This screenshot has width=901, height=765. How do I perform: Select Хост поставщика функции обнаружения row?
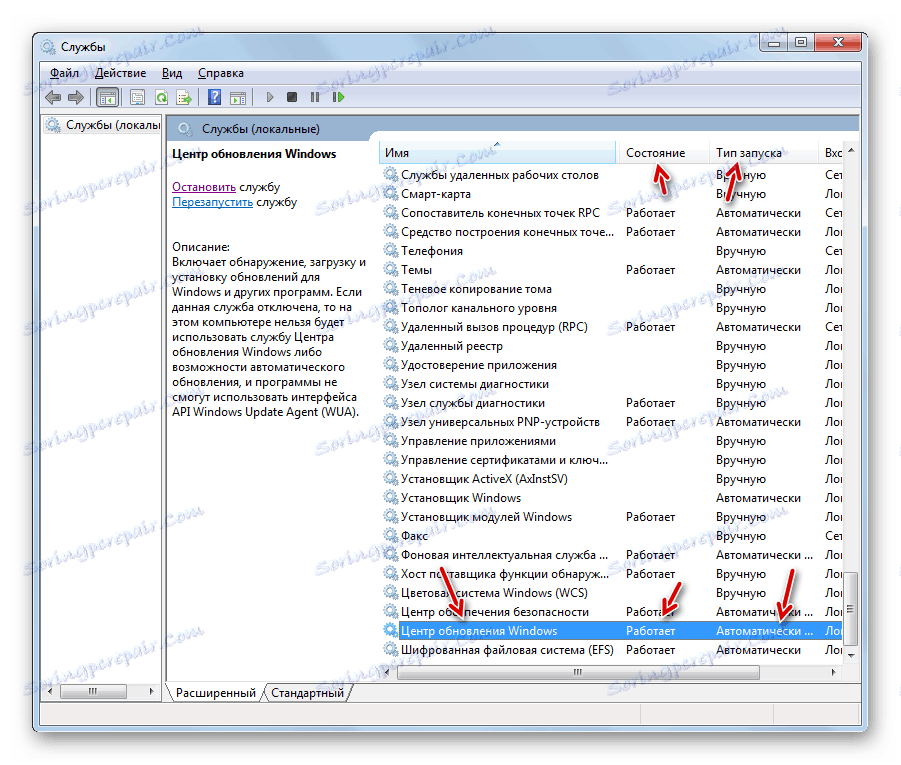pyautogui.click(x=612, y=574)
